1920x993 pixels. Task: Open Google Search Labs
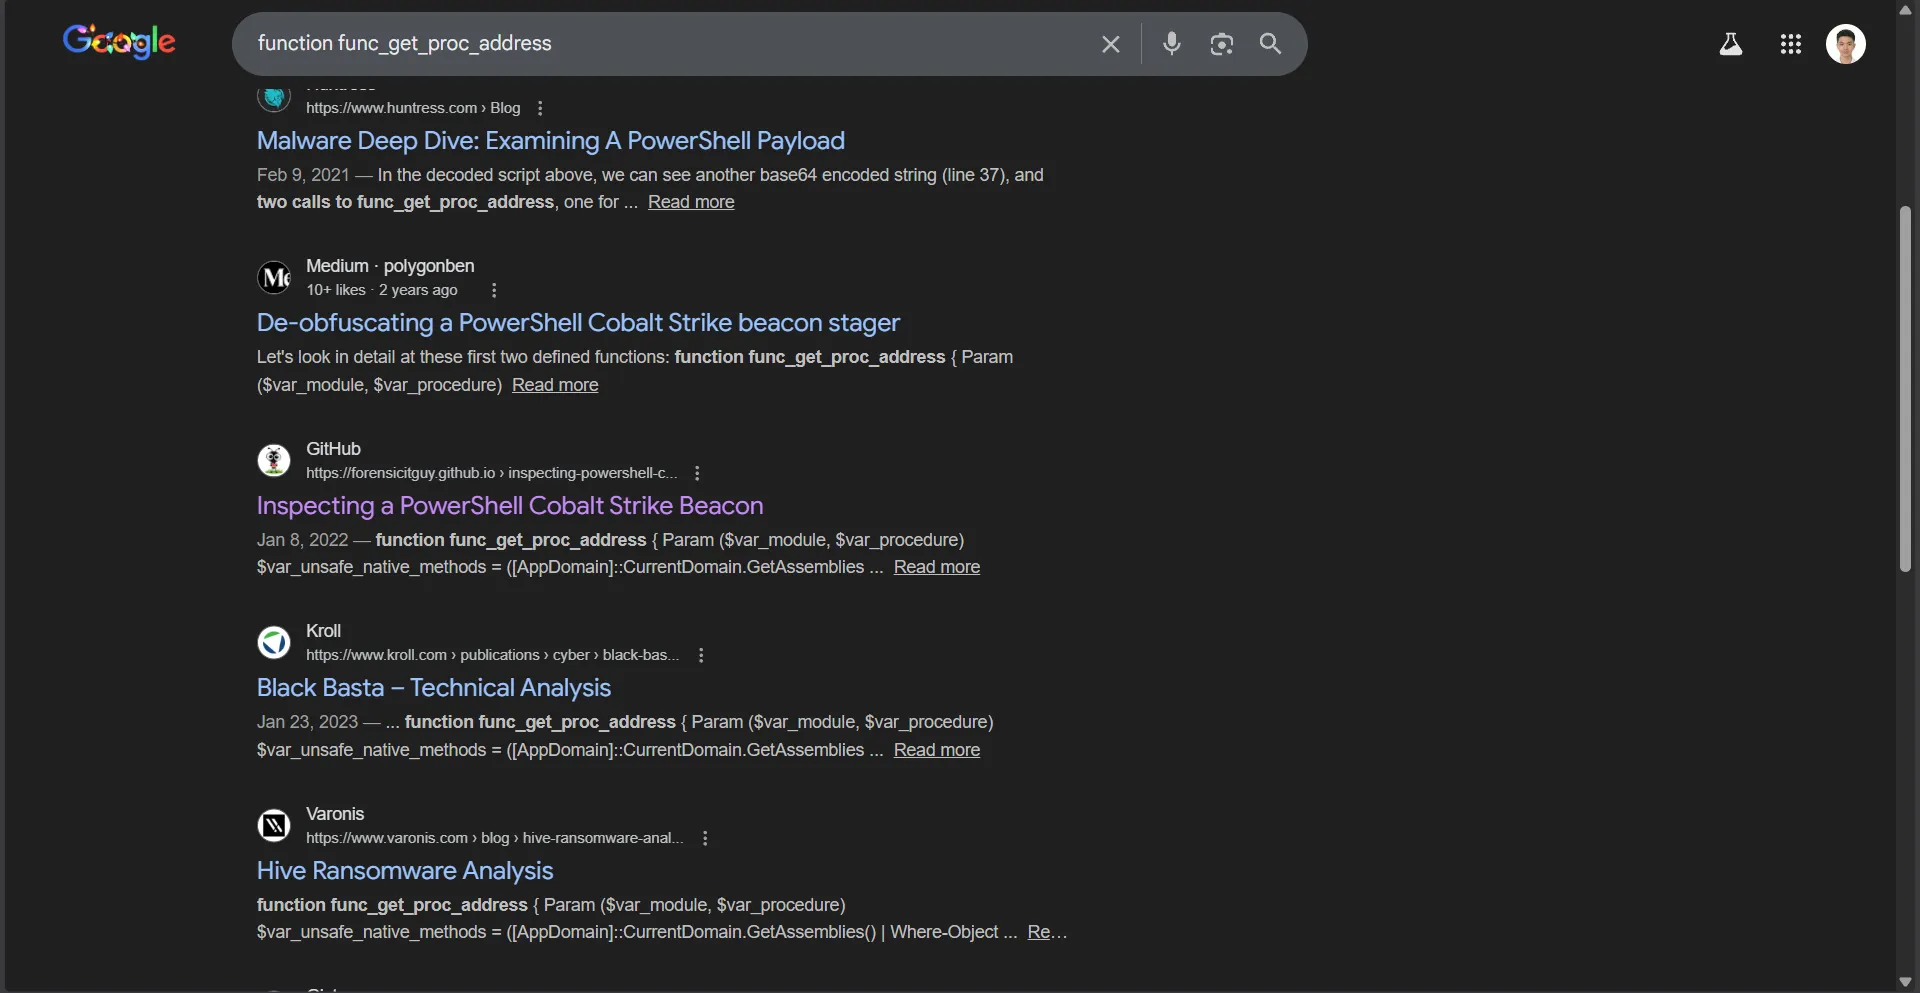pyautogui.click(x=1732, y=44)
